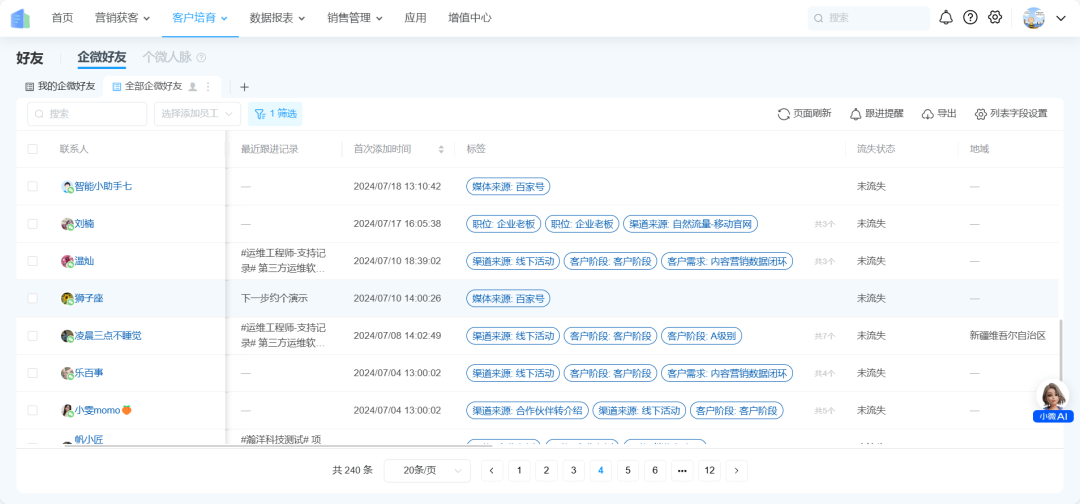The image size is (1080, 504).
Task: Click the contact search input field
Action: [x=87, y=114]
